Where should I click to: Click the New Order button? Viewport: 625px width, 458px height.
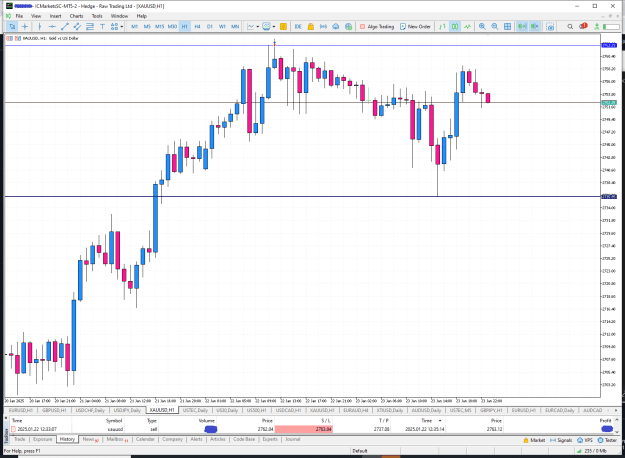(x=415, y=27)
